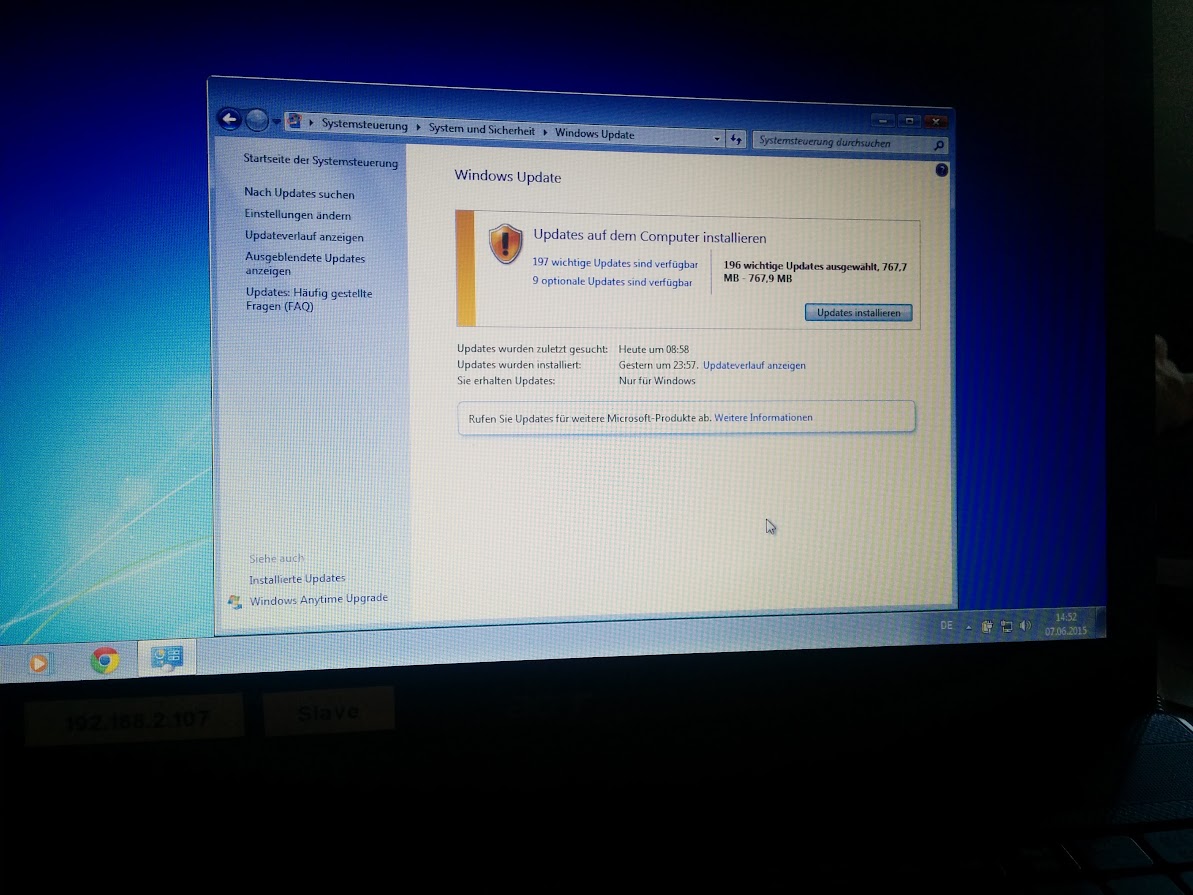This screenshot has height=895, width=1193.
Task: Open 197 wichtige Updates sind verfügbar
Action: [x=615, y=263]
